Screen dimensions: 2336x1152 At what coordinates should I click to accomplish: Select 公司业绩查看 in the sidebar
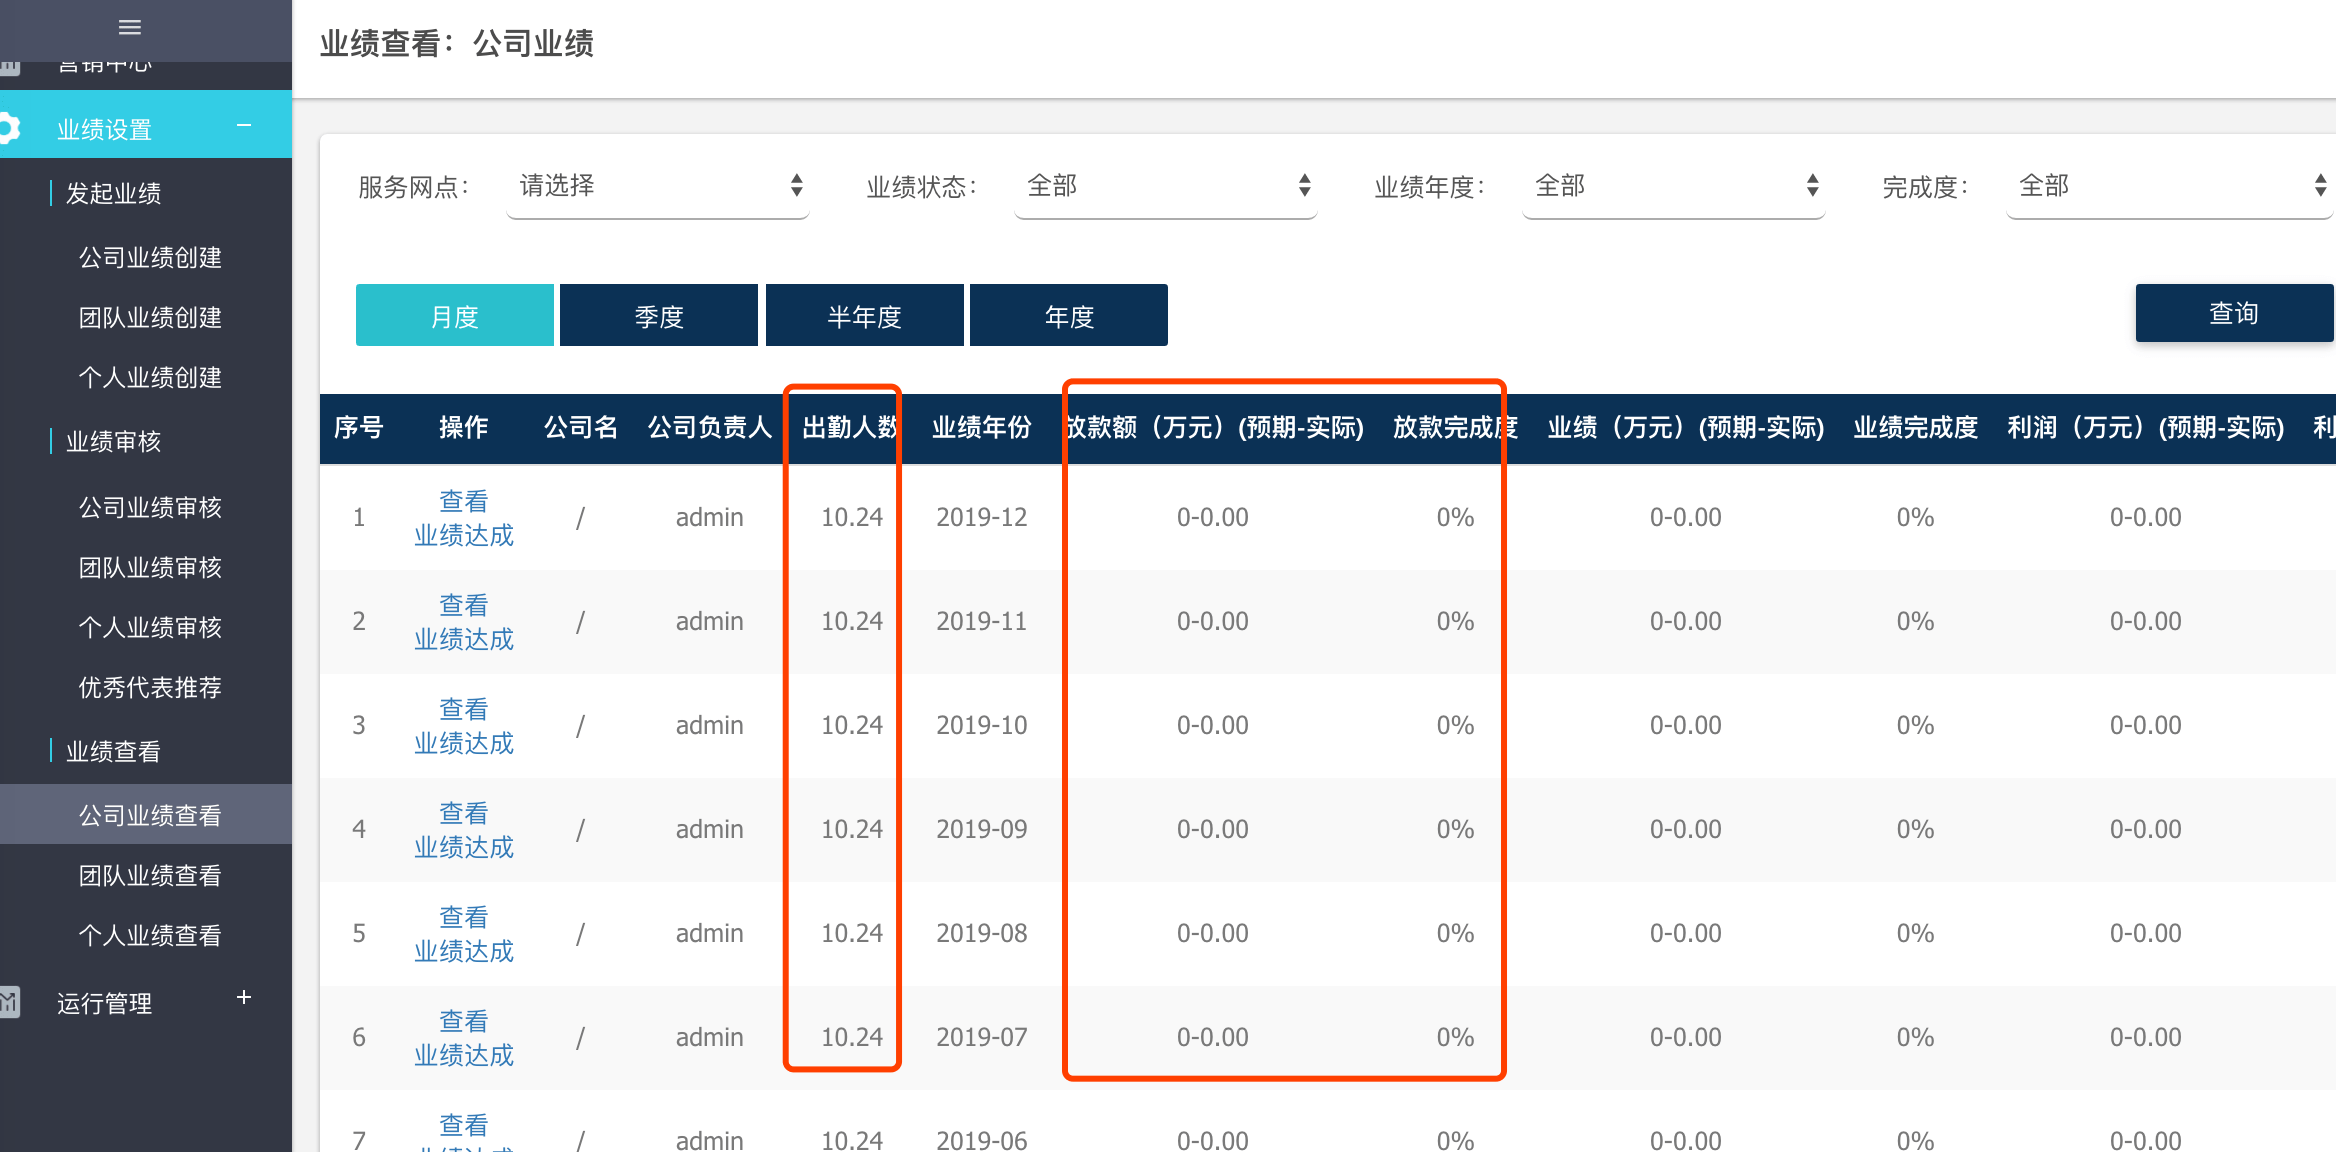tap(149, 813)
